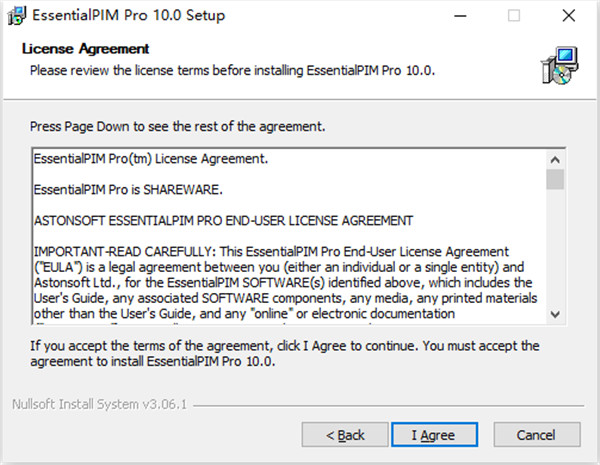
Task: Click the empty scrollbar track below the thumb
Action: pos(555,250)
